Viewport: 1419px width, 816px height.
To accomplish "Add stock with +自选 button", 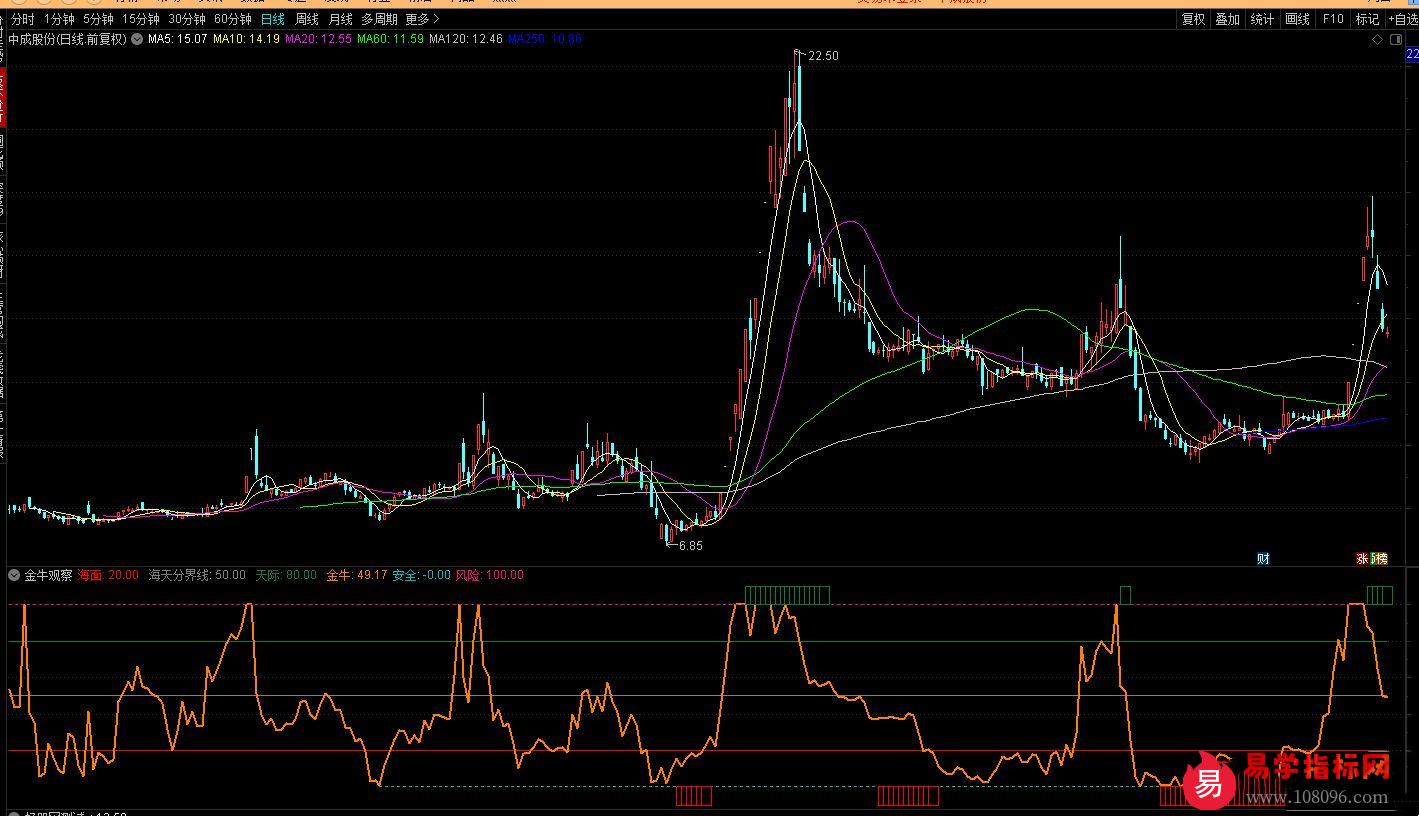I will (1402, 19).
